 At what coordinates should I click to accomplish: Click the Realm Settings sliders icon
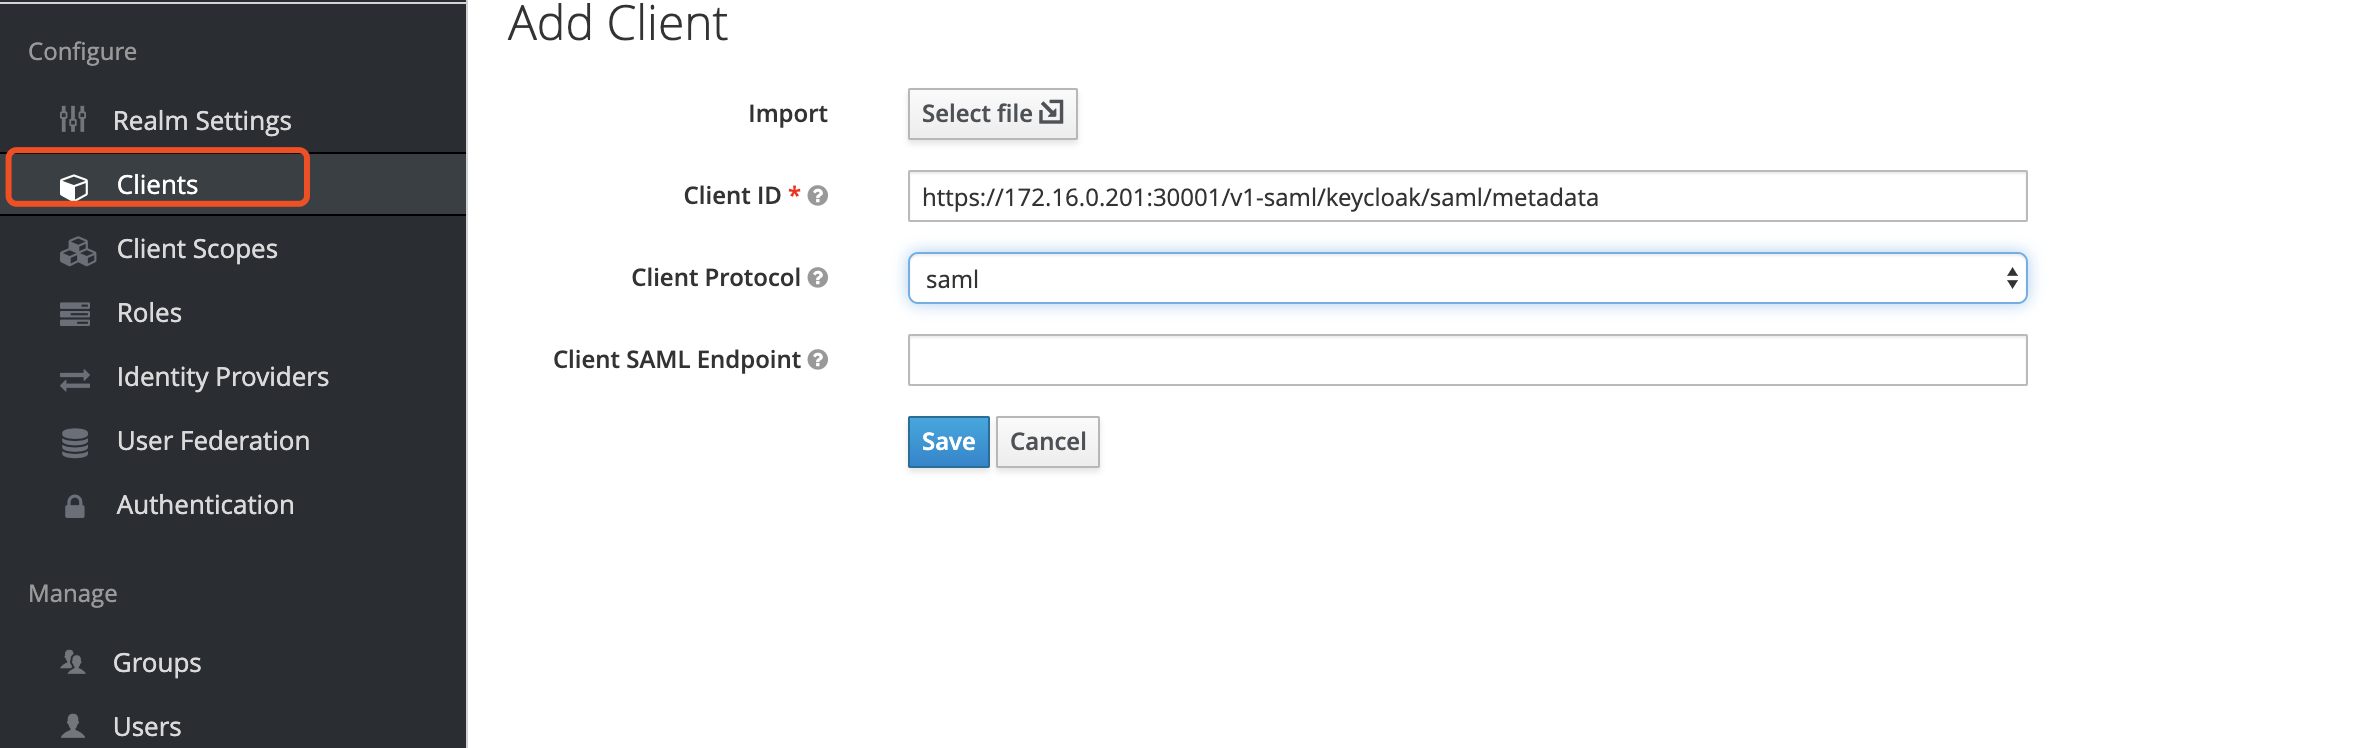(73, 120)
